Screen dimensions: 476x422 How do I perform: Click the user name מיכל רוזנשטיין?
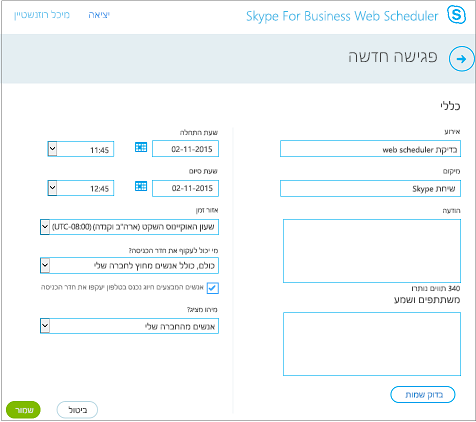42,15
